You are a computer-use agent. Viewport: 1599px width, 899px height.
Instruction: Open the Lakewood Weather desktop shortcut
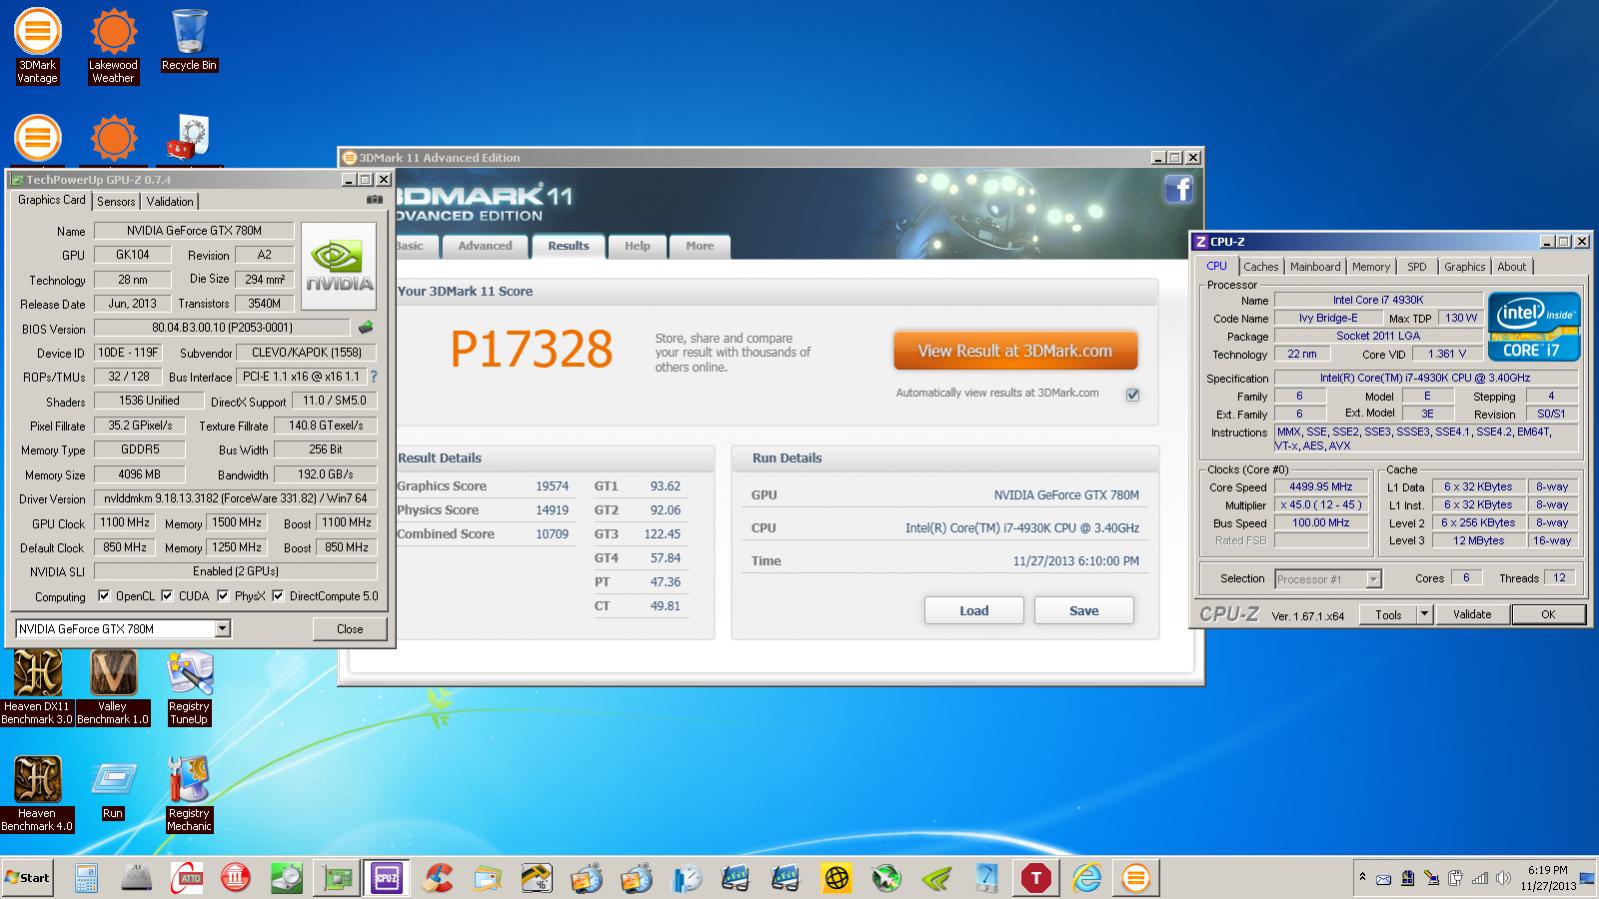pyautogui.click(x=113, y=47)
